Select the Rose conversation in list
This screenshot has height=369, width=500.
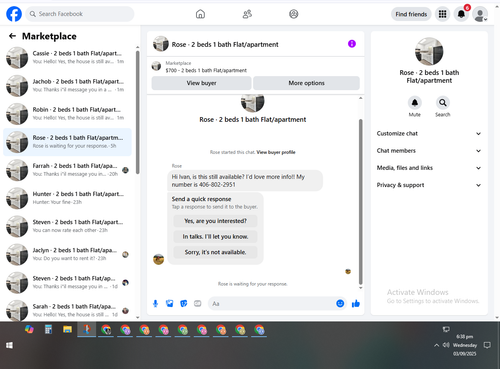[67, 142]
